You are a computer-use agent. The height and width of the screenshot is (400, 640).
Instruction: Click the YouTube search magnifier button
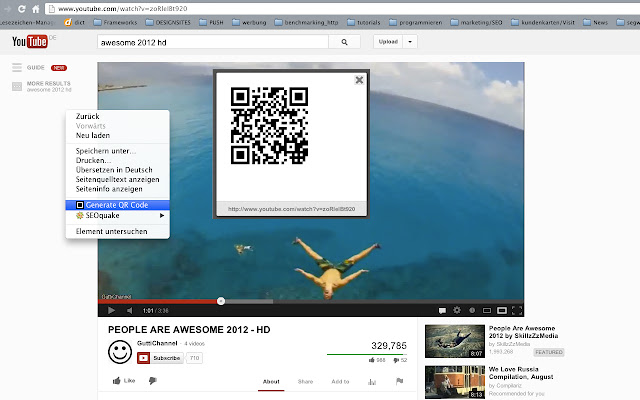345,42
